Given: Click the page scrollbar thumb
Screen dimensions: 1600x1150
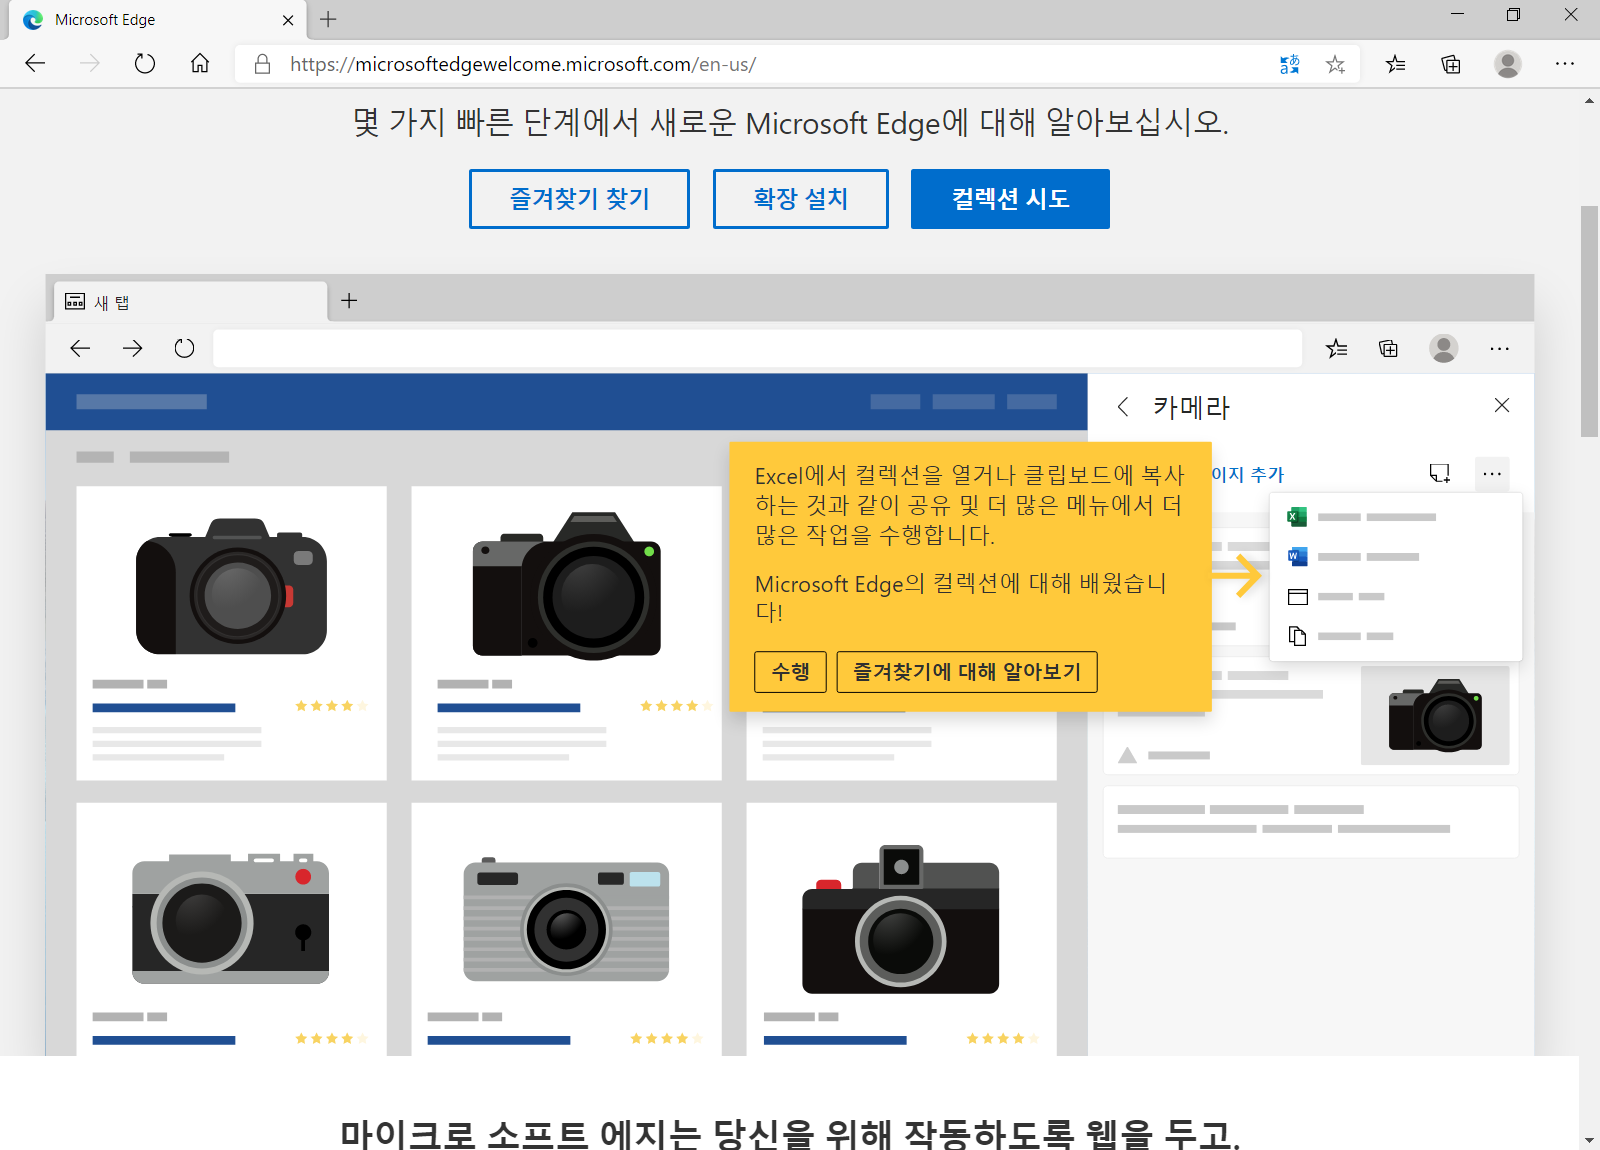Looking at the screenshot, I should [x=1589, y=322].
